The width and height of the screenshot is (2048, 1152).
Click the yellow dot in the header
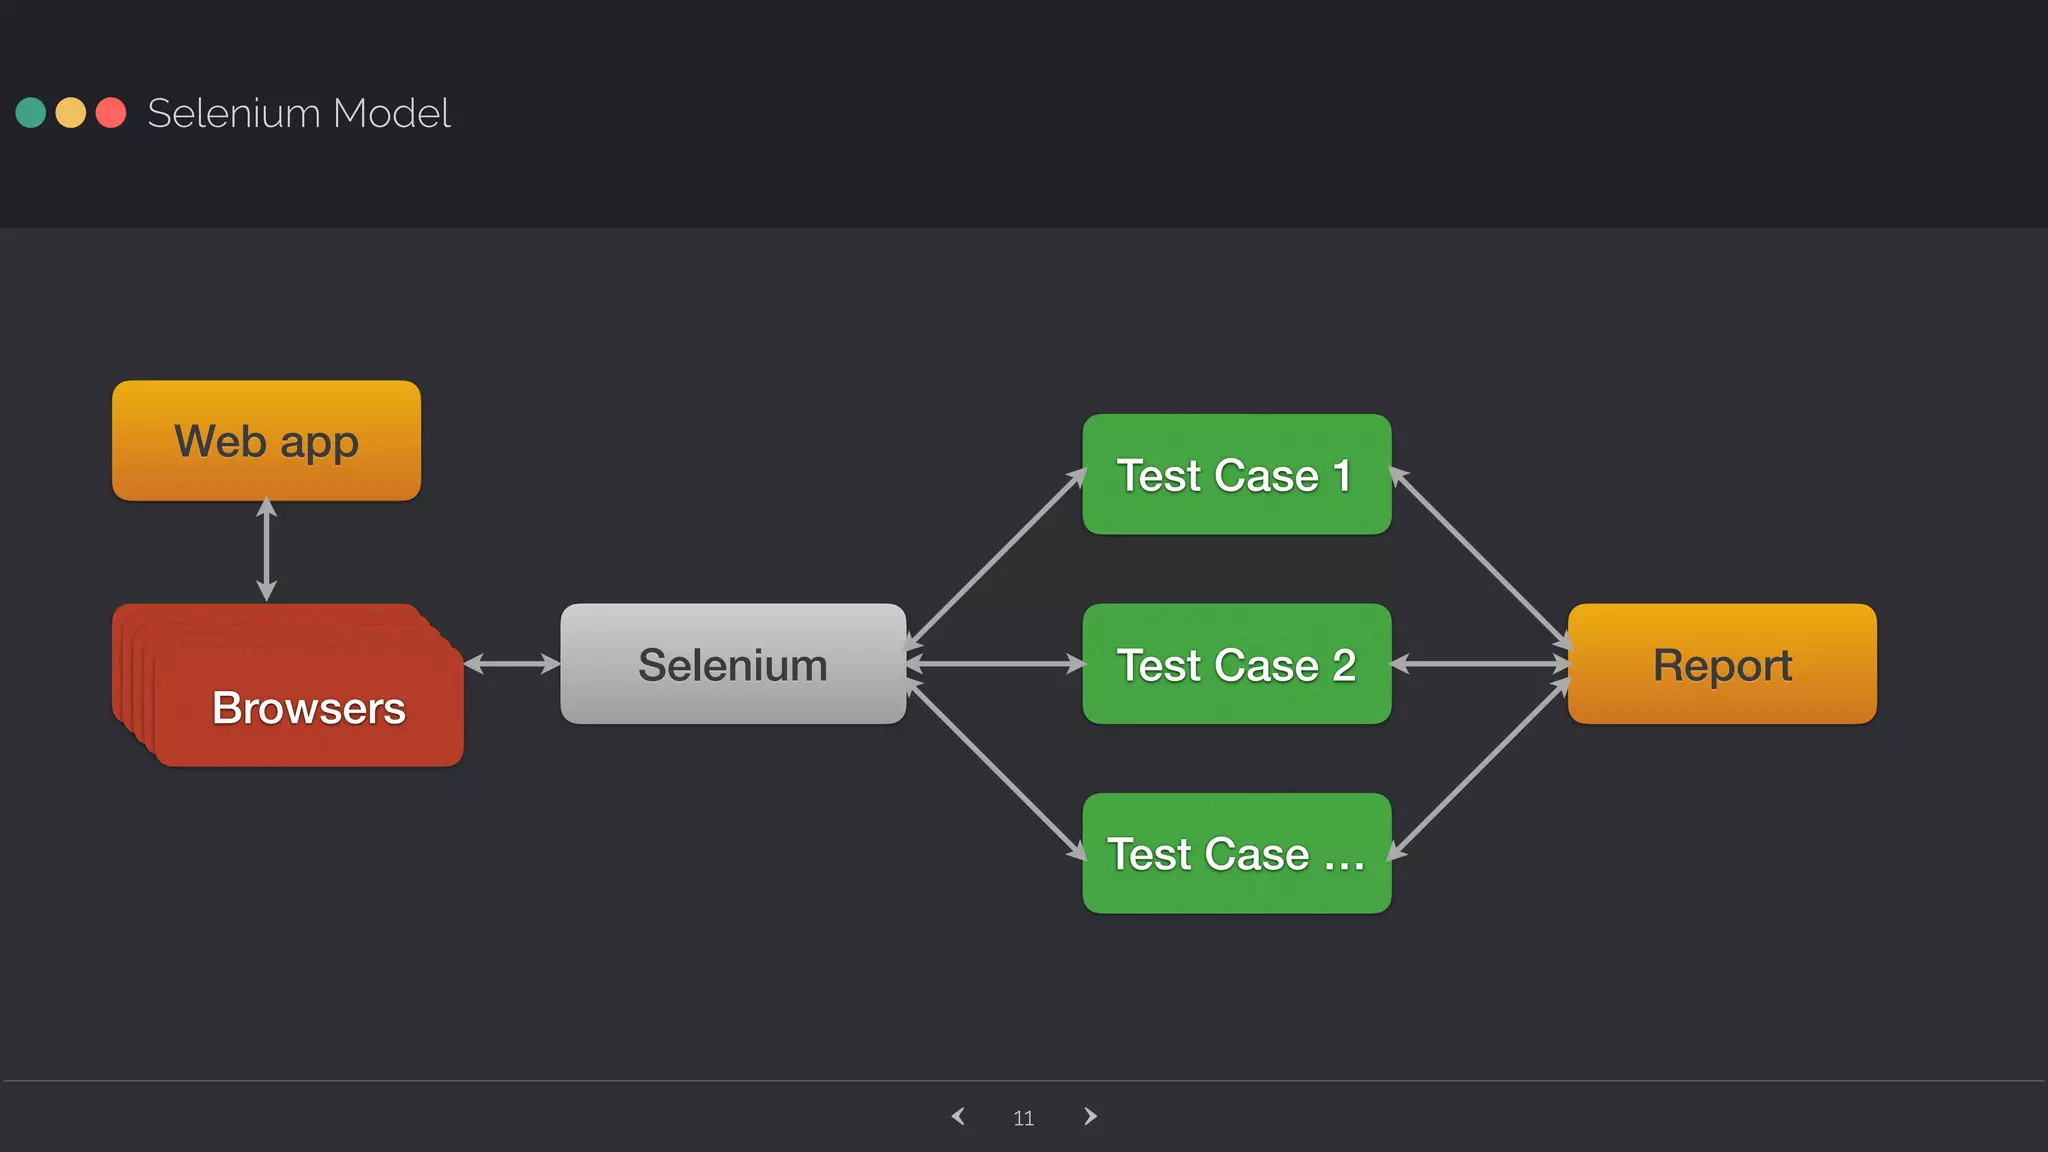point(71,113)
